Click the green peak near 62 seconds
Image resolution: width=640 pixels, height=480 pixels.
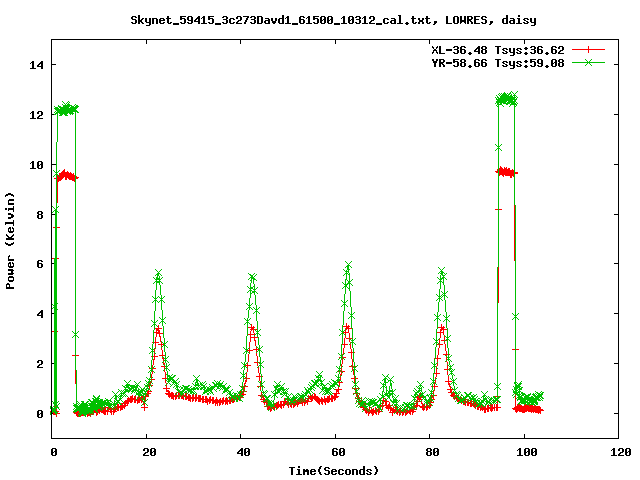tap(348, 265)
